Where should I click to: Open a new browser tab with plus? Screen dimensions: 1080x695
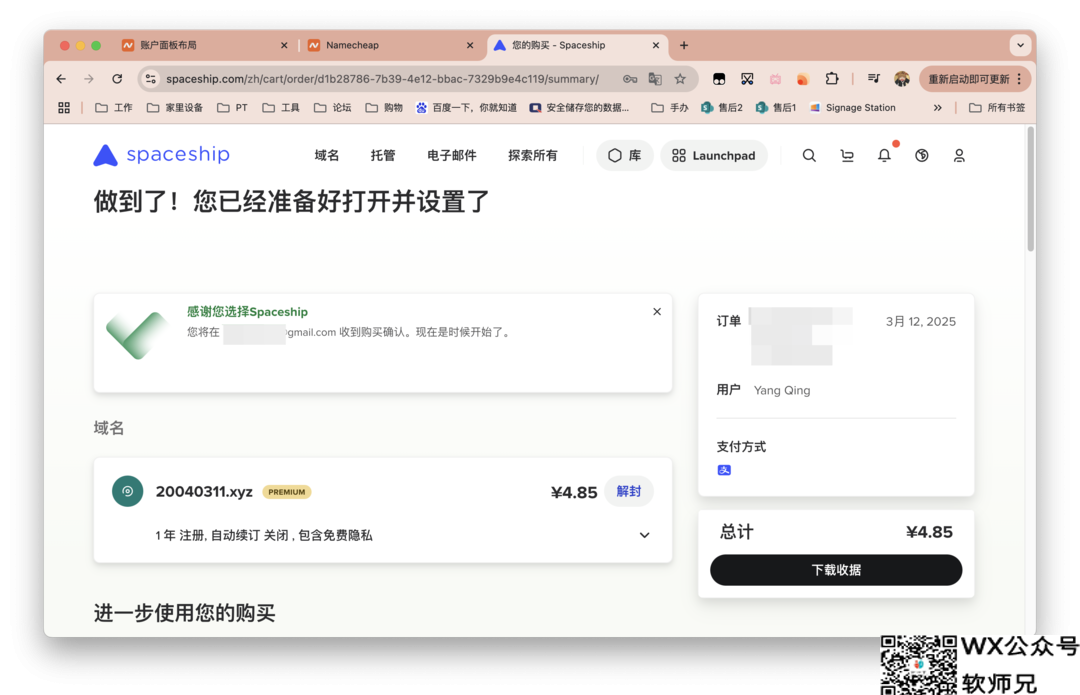[684, 45]
